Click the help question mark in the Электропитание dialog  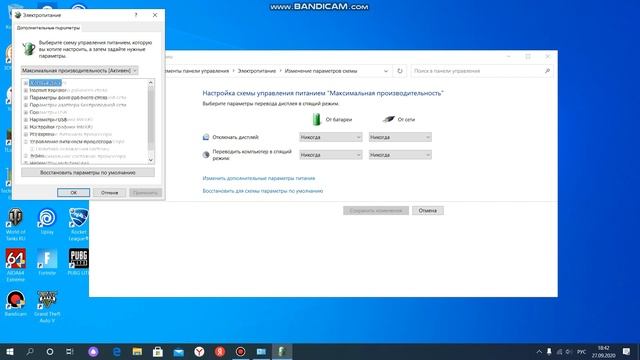136,15
